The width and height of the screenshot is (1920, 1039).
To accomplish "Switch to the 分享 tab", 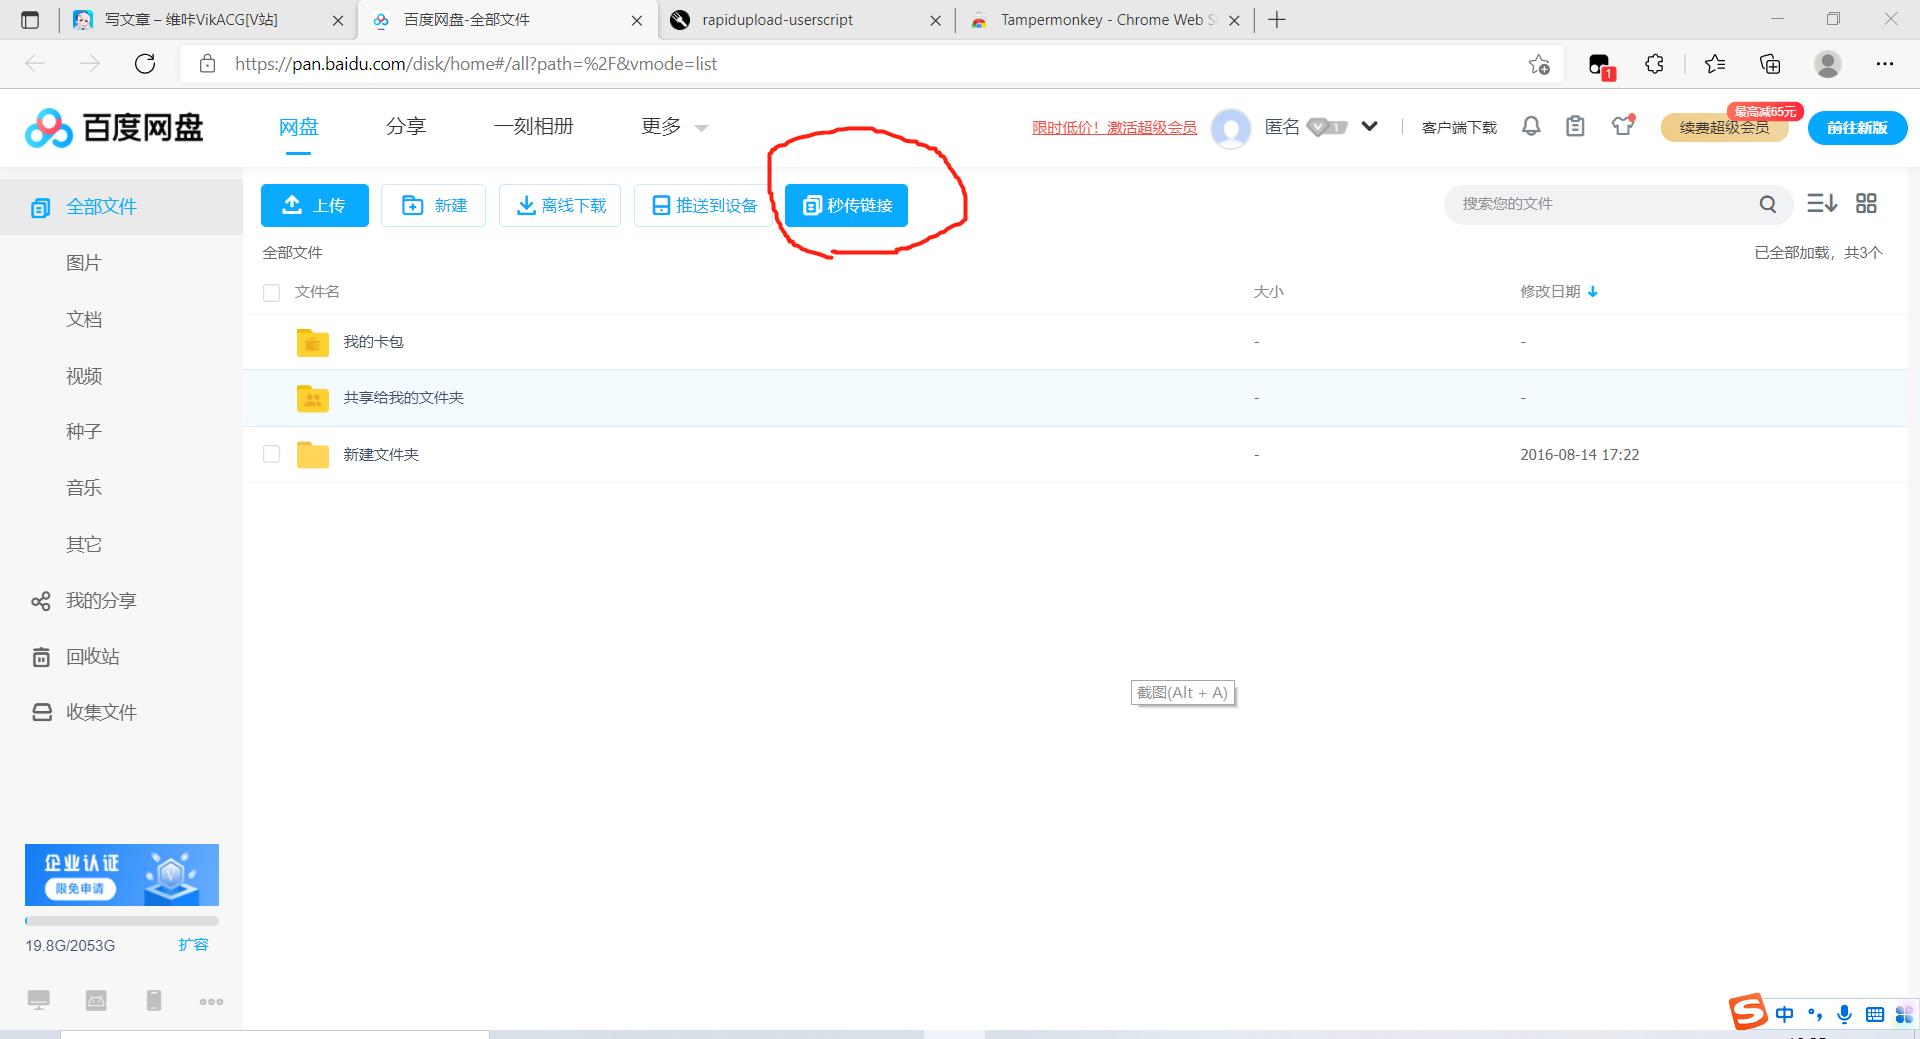I will 406,127.
